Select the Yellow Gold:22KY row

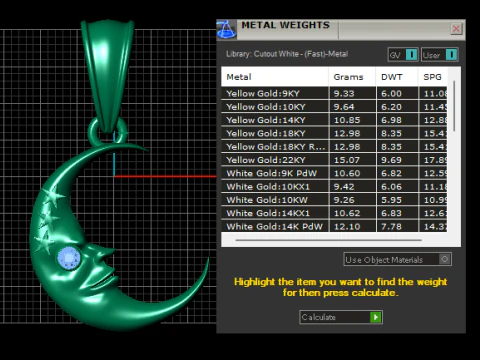click(334, 160)
